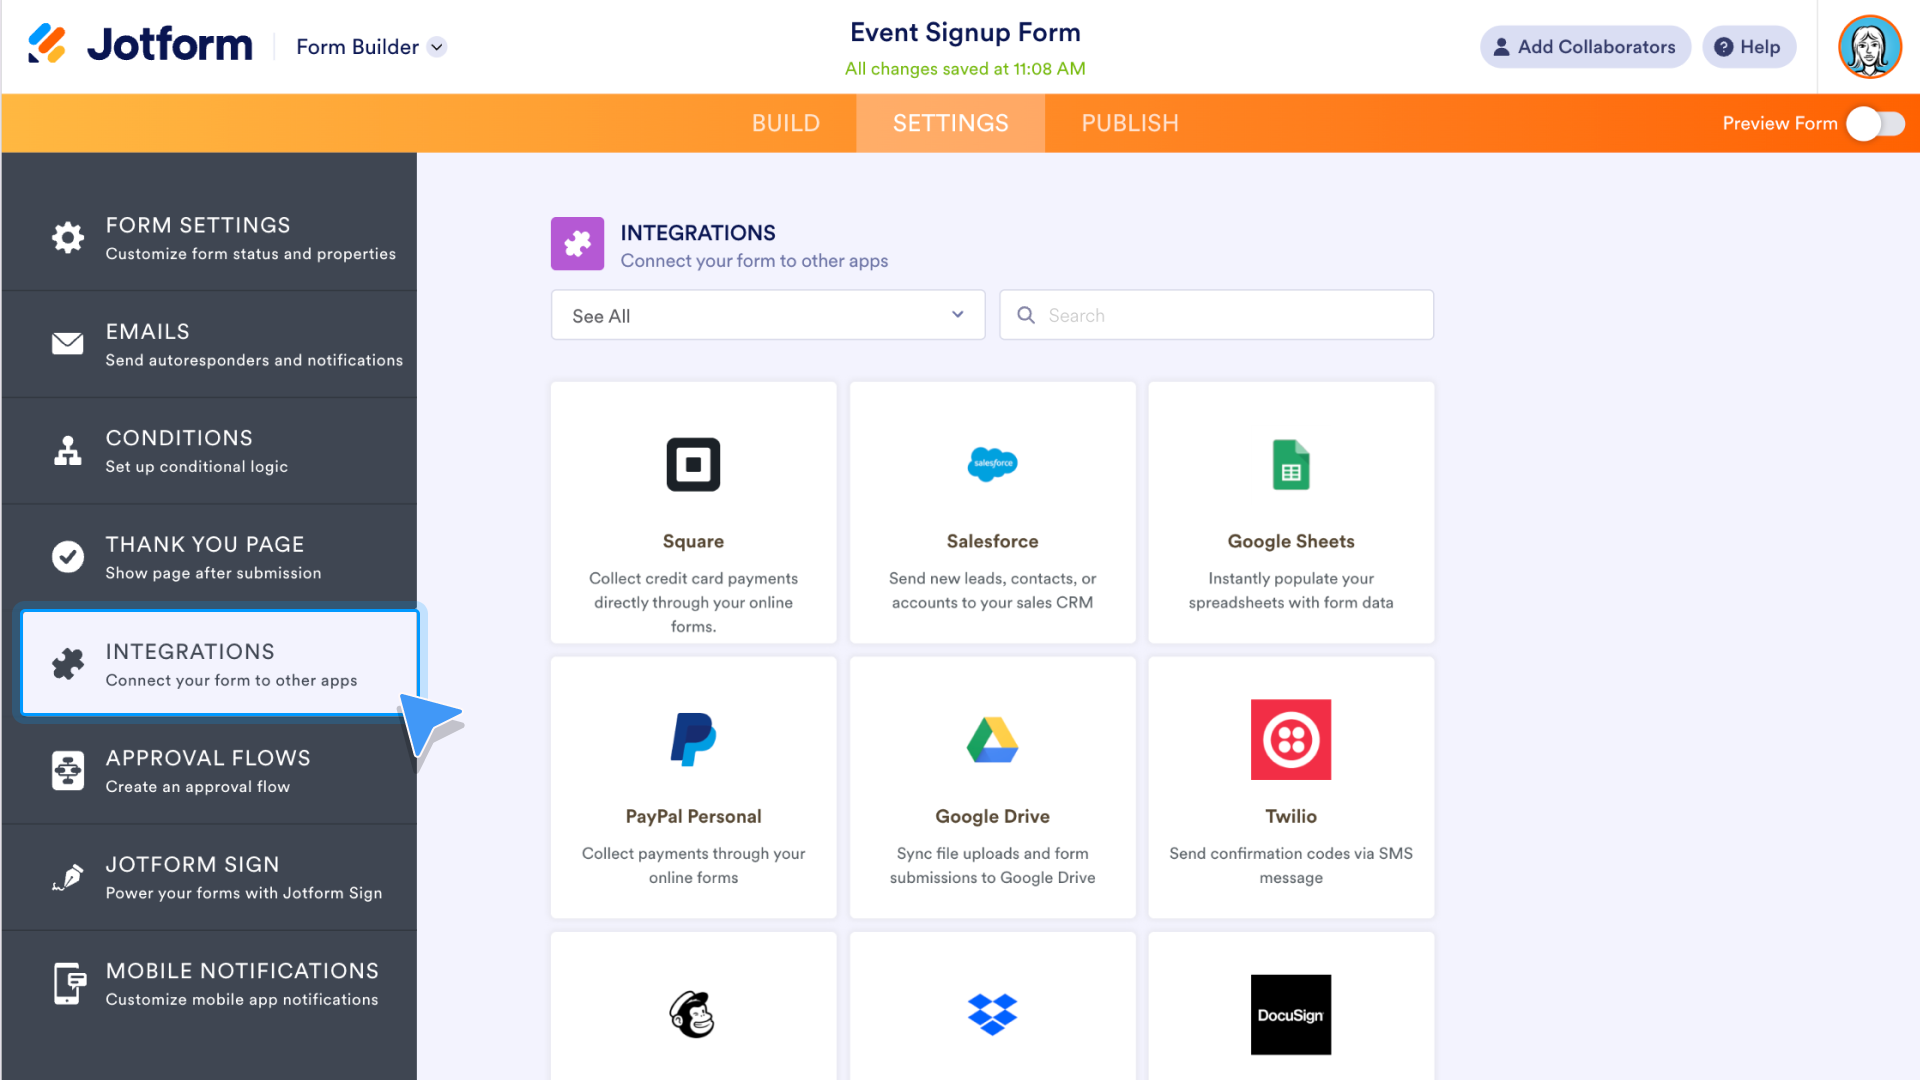Toggle the Preview Form switch

1873,123
